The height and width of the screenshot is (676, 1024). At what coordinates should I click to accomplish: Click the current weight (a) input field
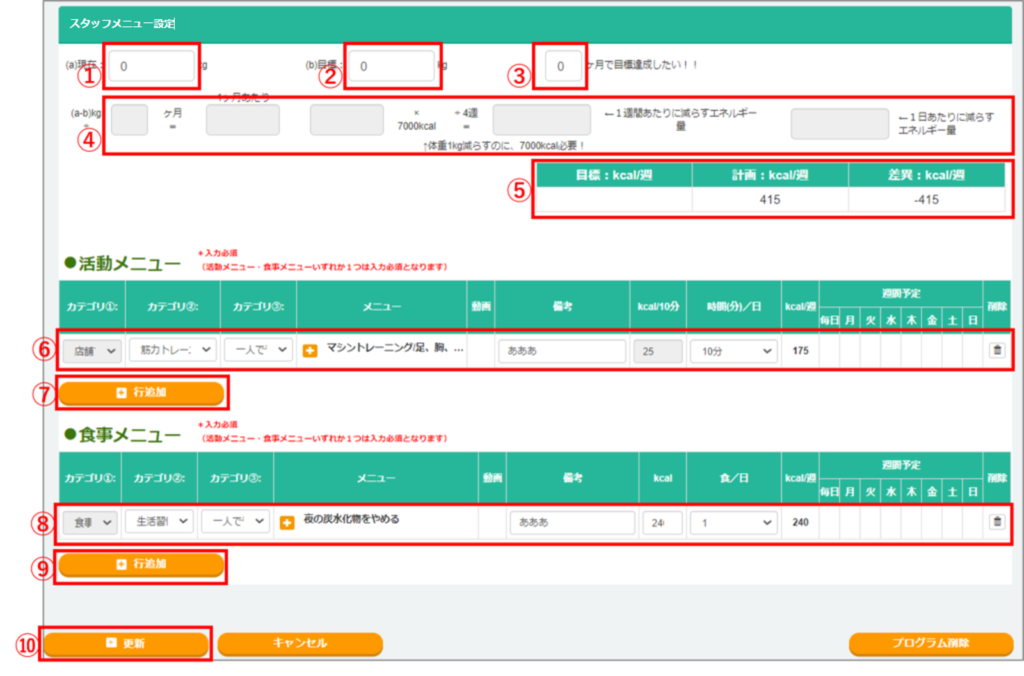coord(152,66)
